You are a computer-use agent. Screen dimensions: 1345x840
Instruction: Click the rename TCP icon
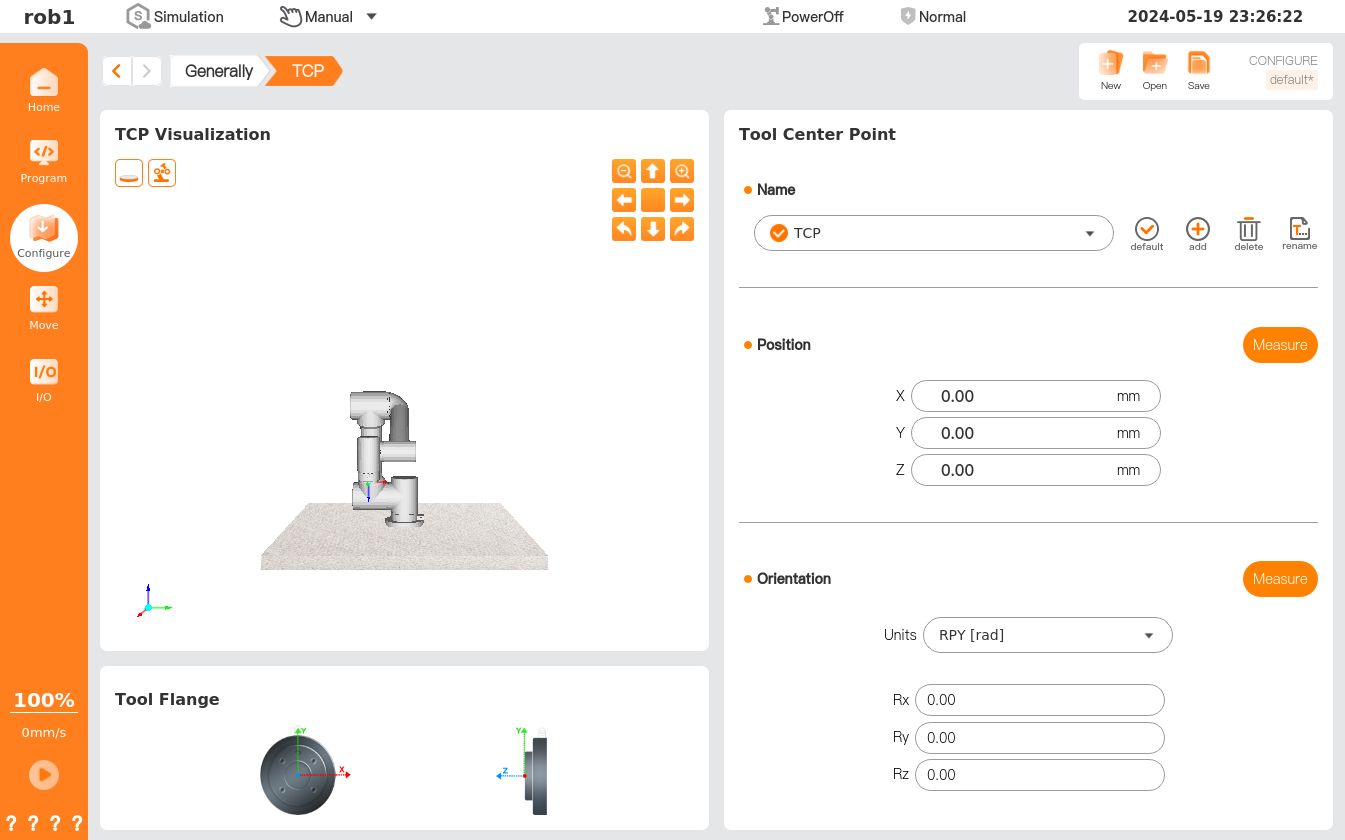coord(1299,230)
